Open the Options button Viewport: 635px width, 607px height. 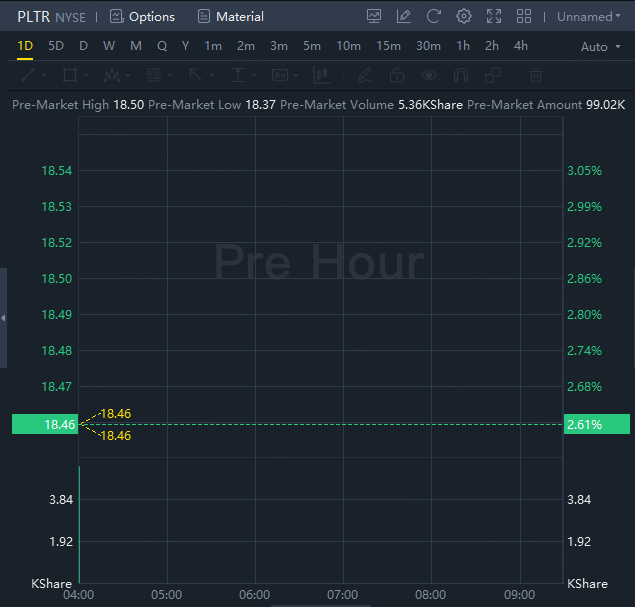point(142,16)
